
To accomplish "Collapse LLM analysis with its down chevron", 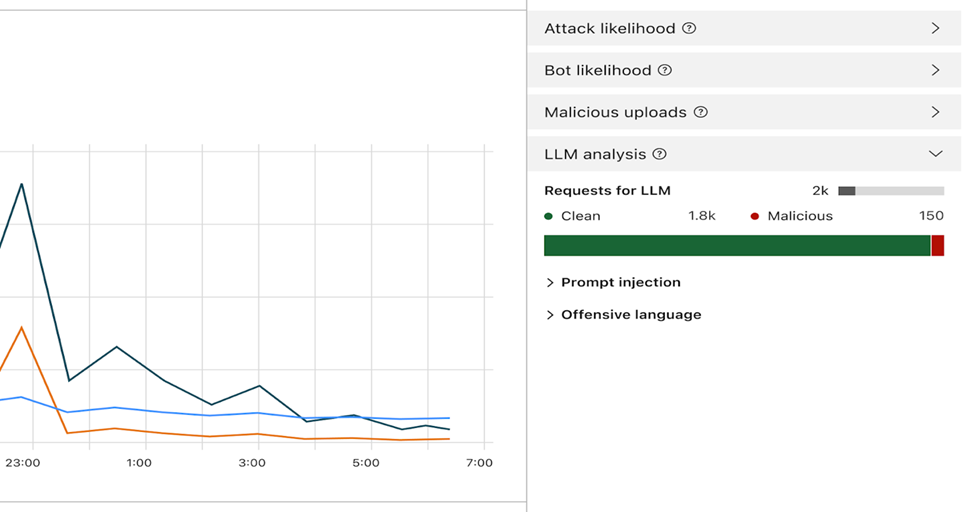I will [x=935, y=154].
